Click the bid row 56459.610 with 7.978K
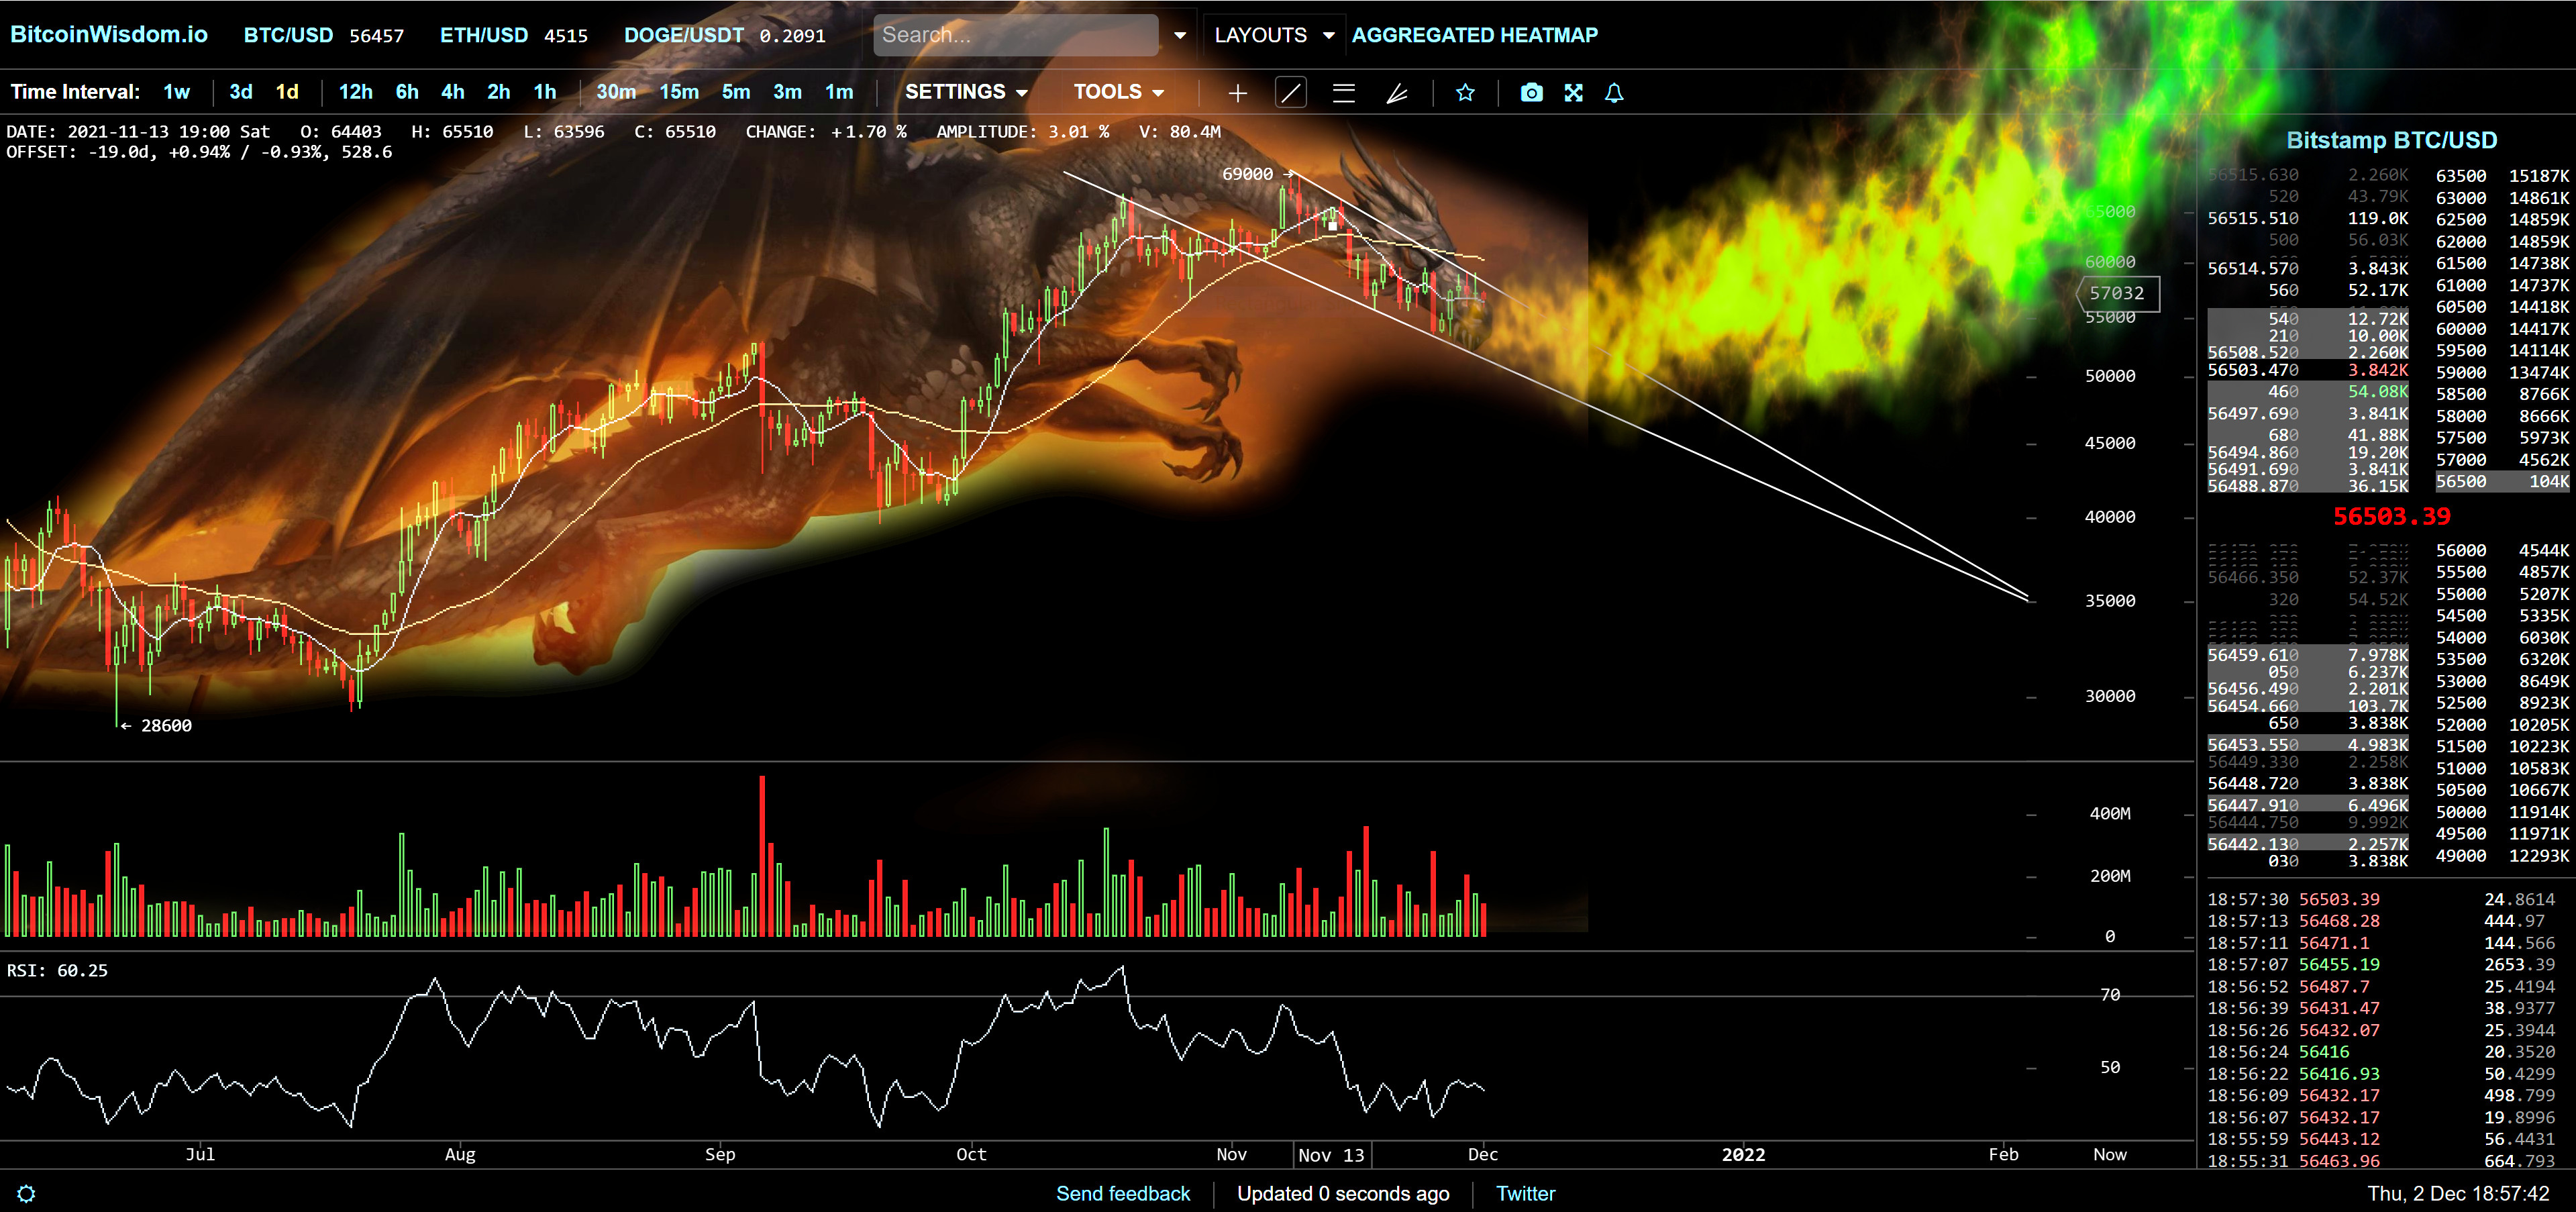The width and height of the screenshot is (2576, 1212). 2308,655
